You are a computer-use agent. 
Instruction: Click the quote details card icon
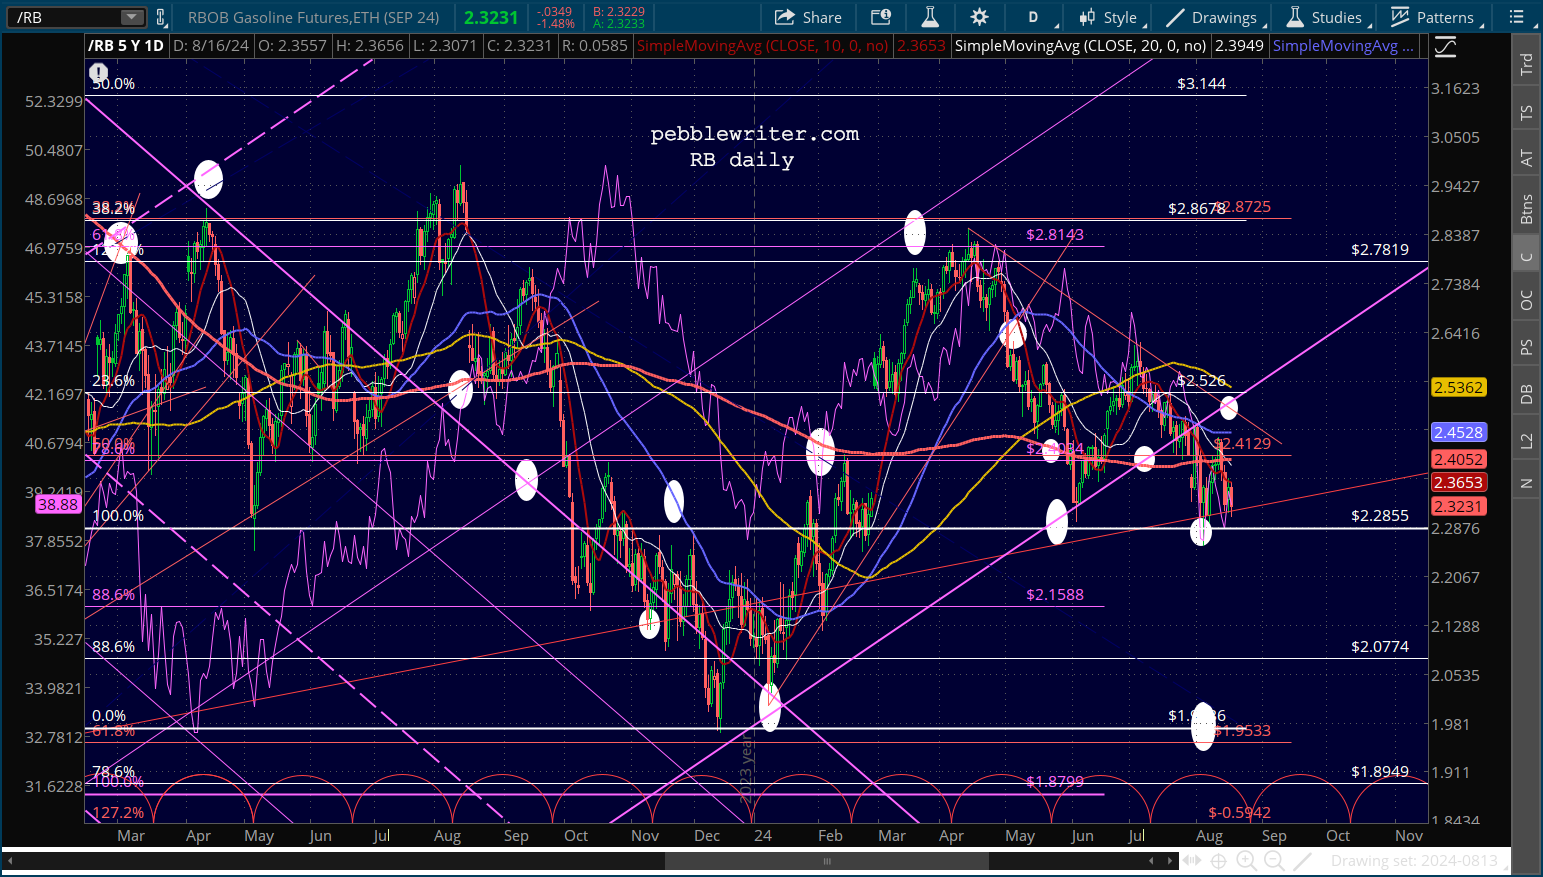tap(880, 17)
